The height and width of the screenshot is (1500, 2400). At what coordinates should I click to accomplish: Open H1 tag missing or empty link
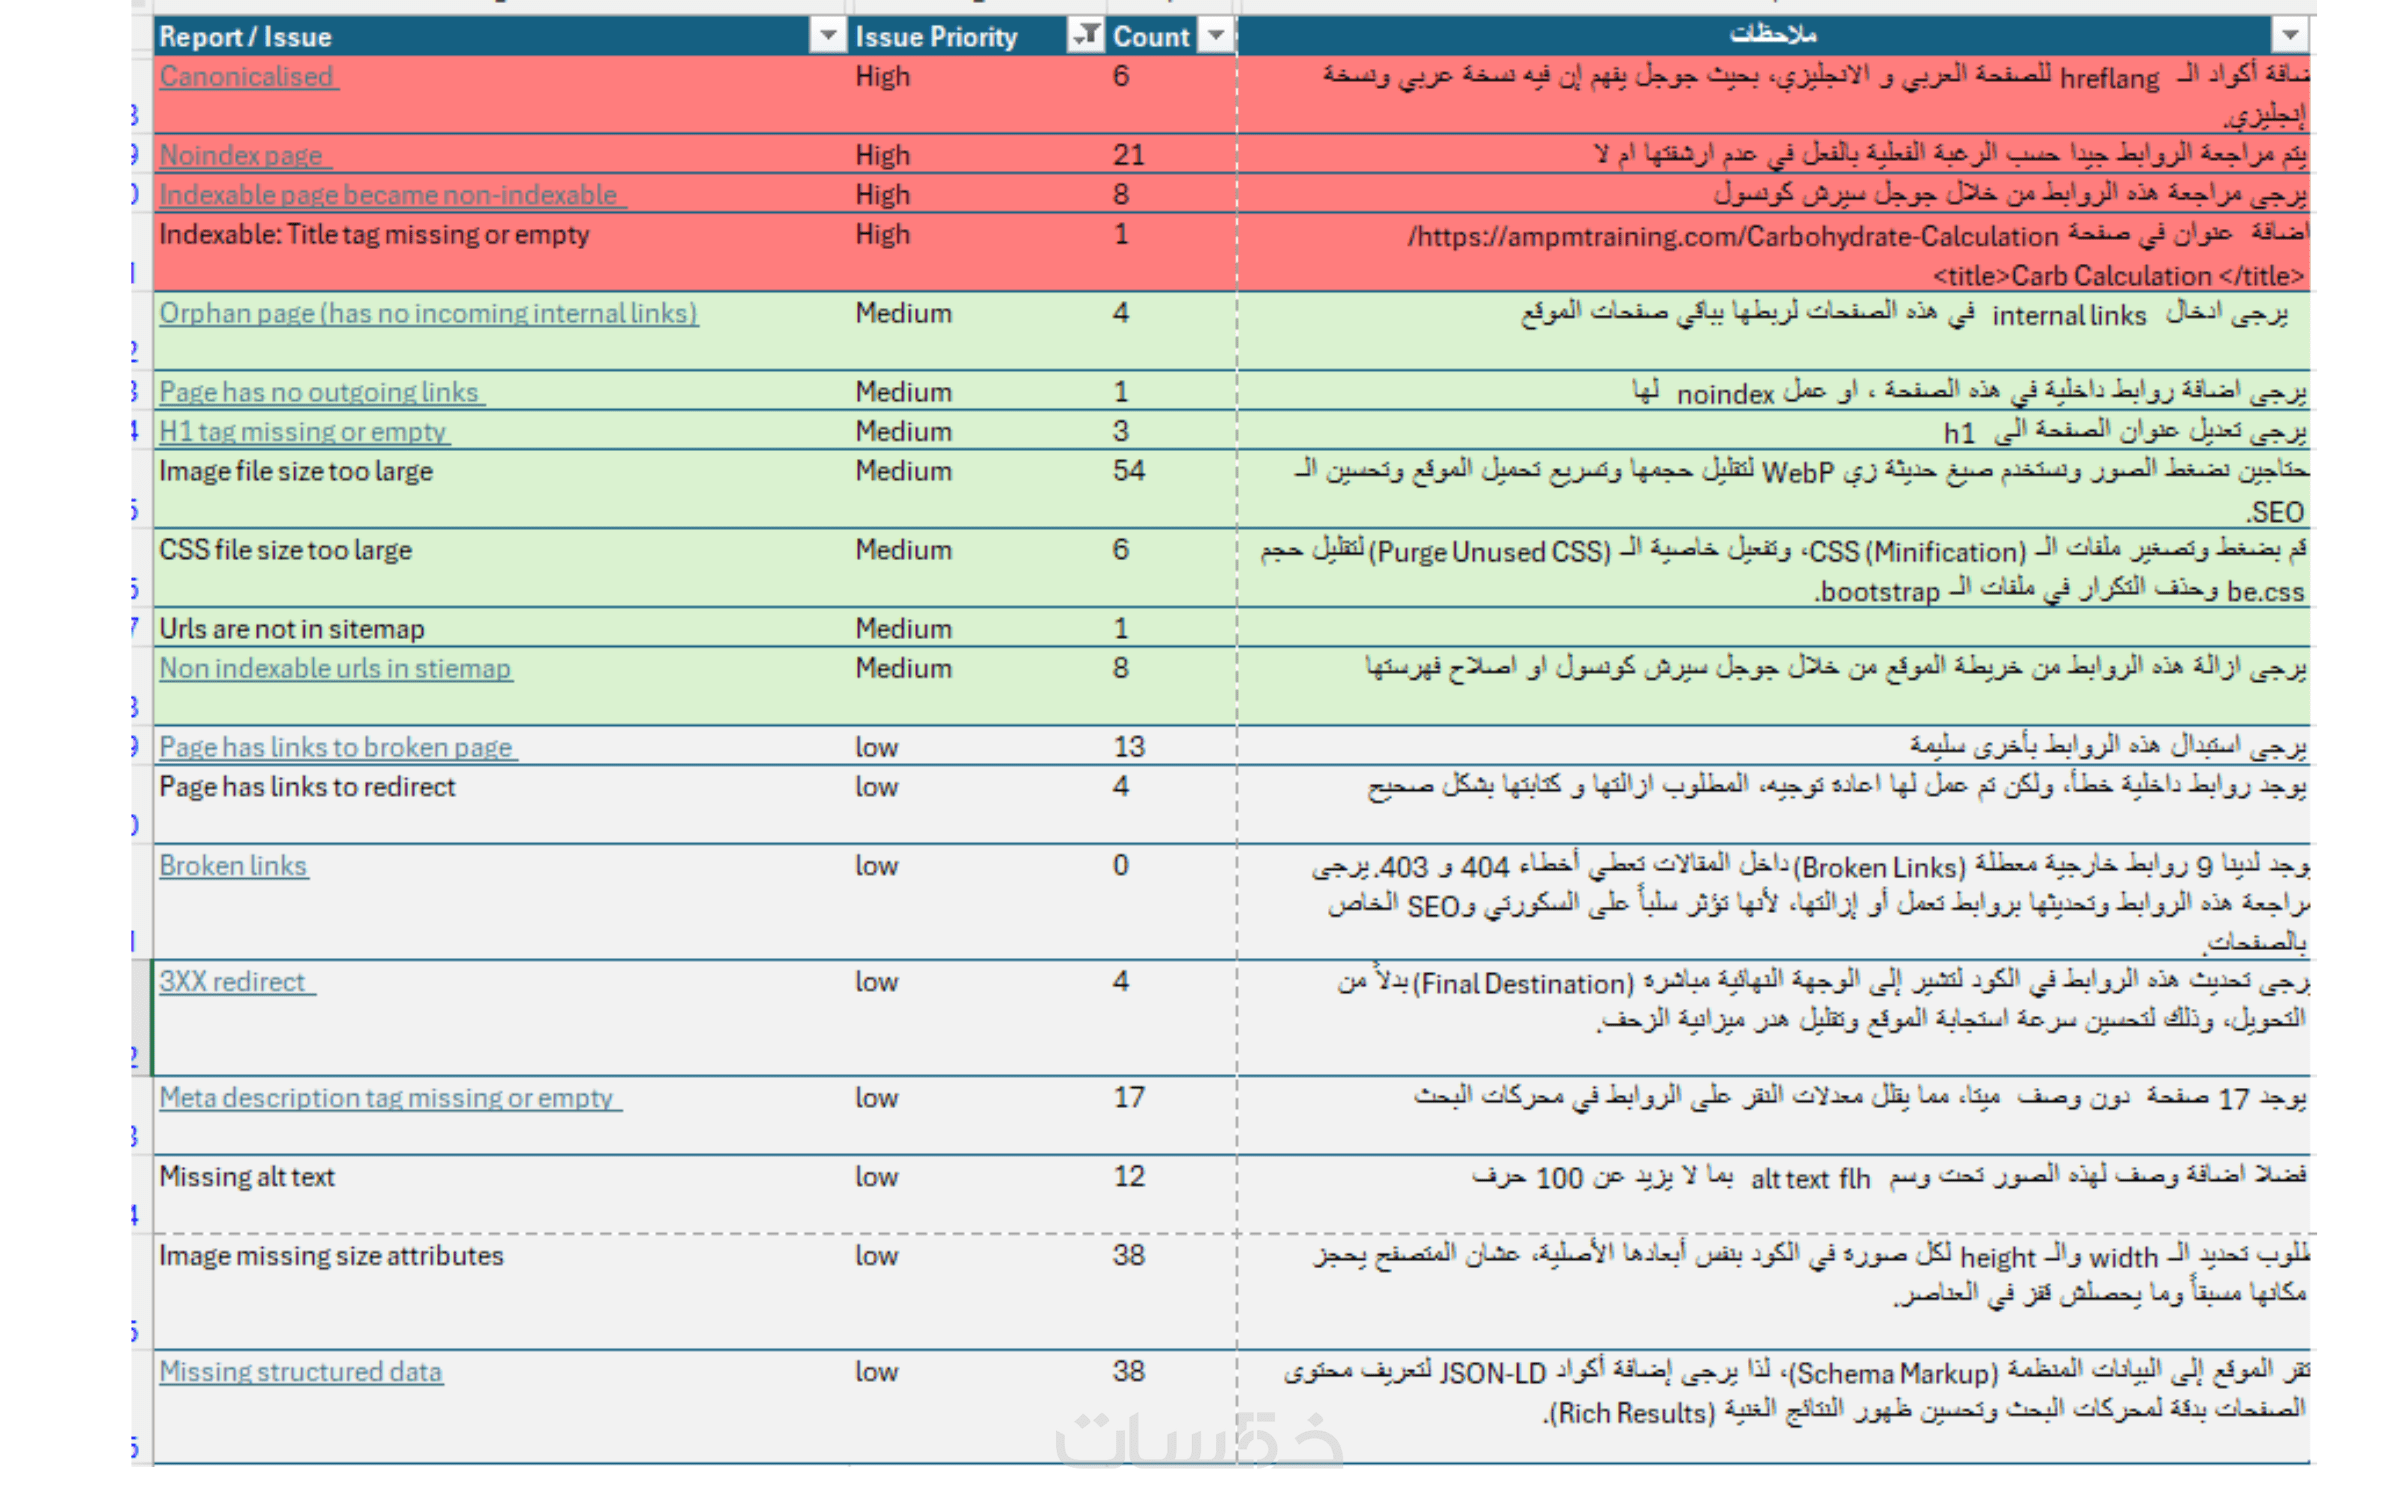[x=302, y=432]
